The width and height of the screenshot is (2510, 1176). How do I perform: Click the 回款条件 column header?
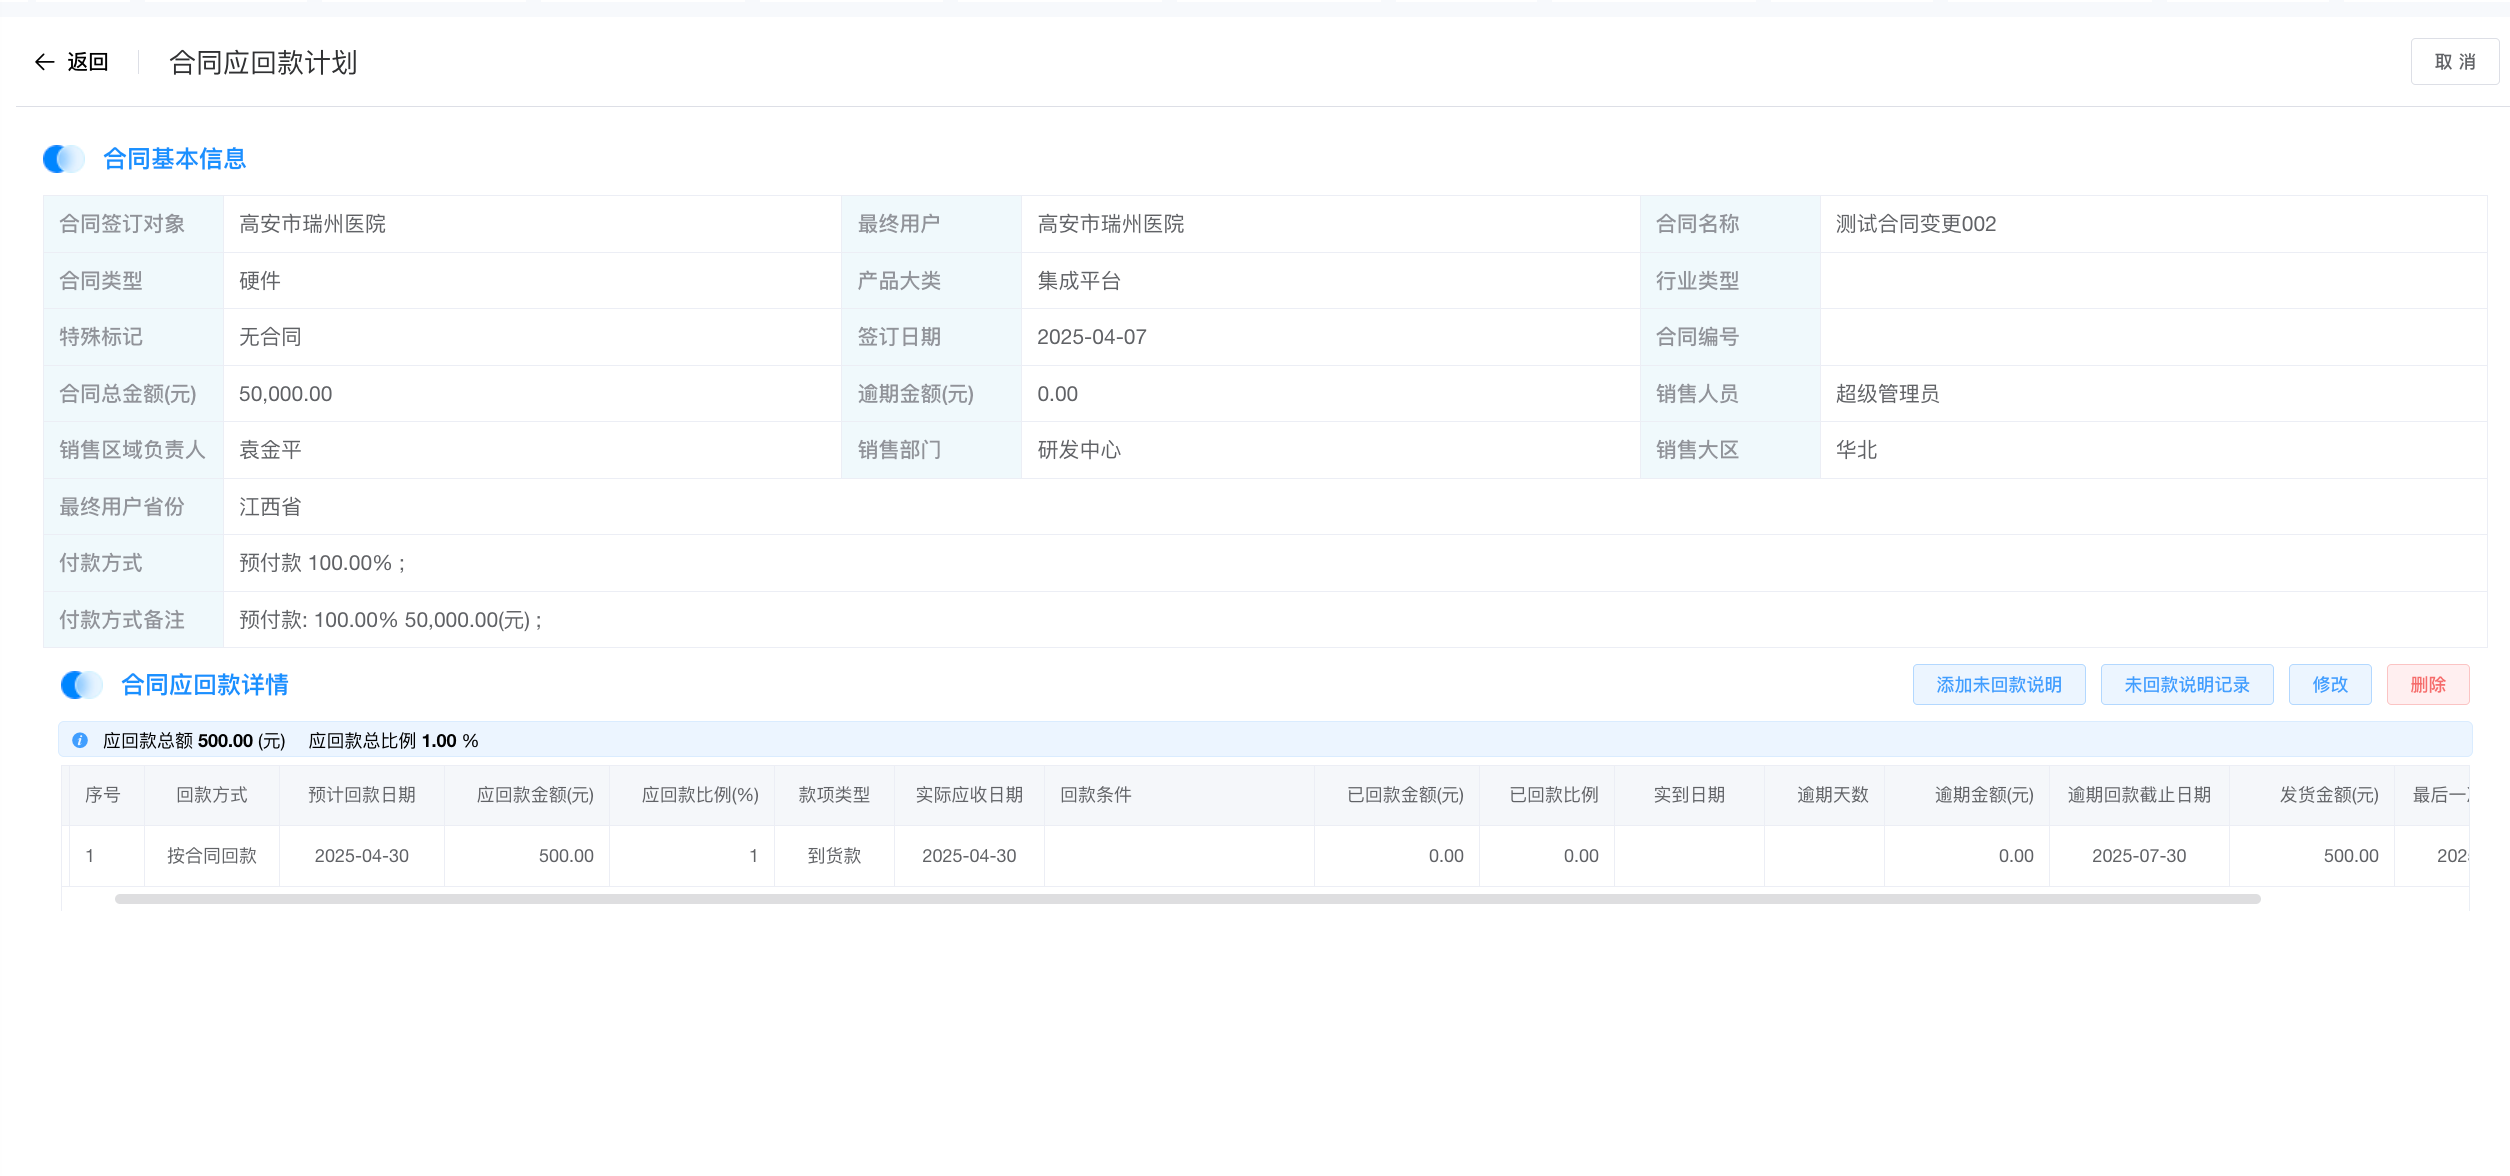[1096, 795]
